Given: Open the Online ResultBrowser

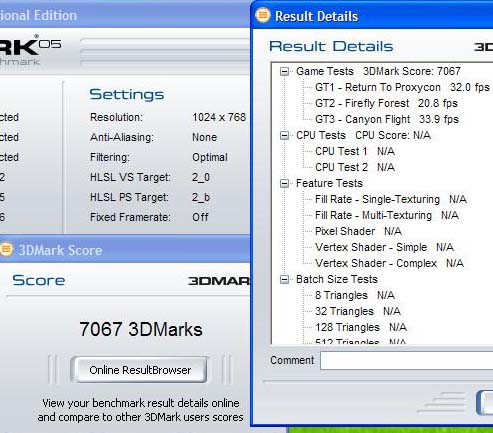Looking at the screenshot, I should coord(140,370).
